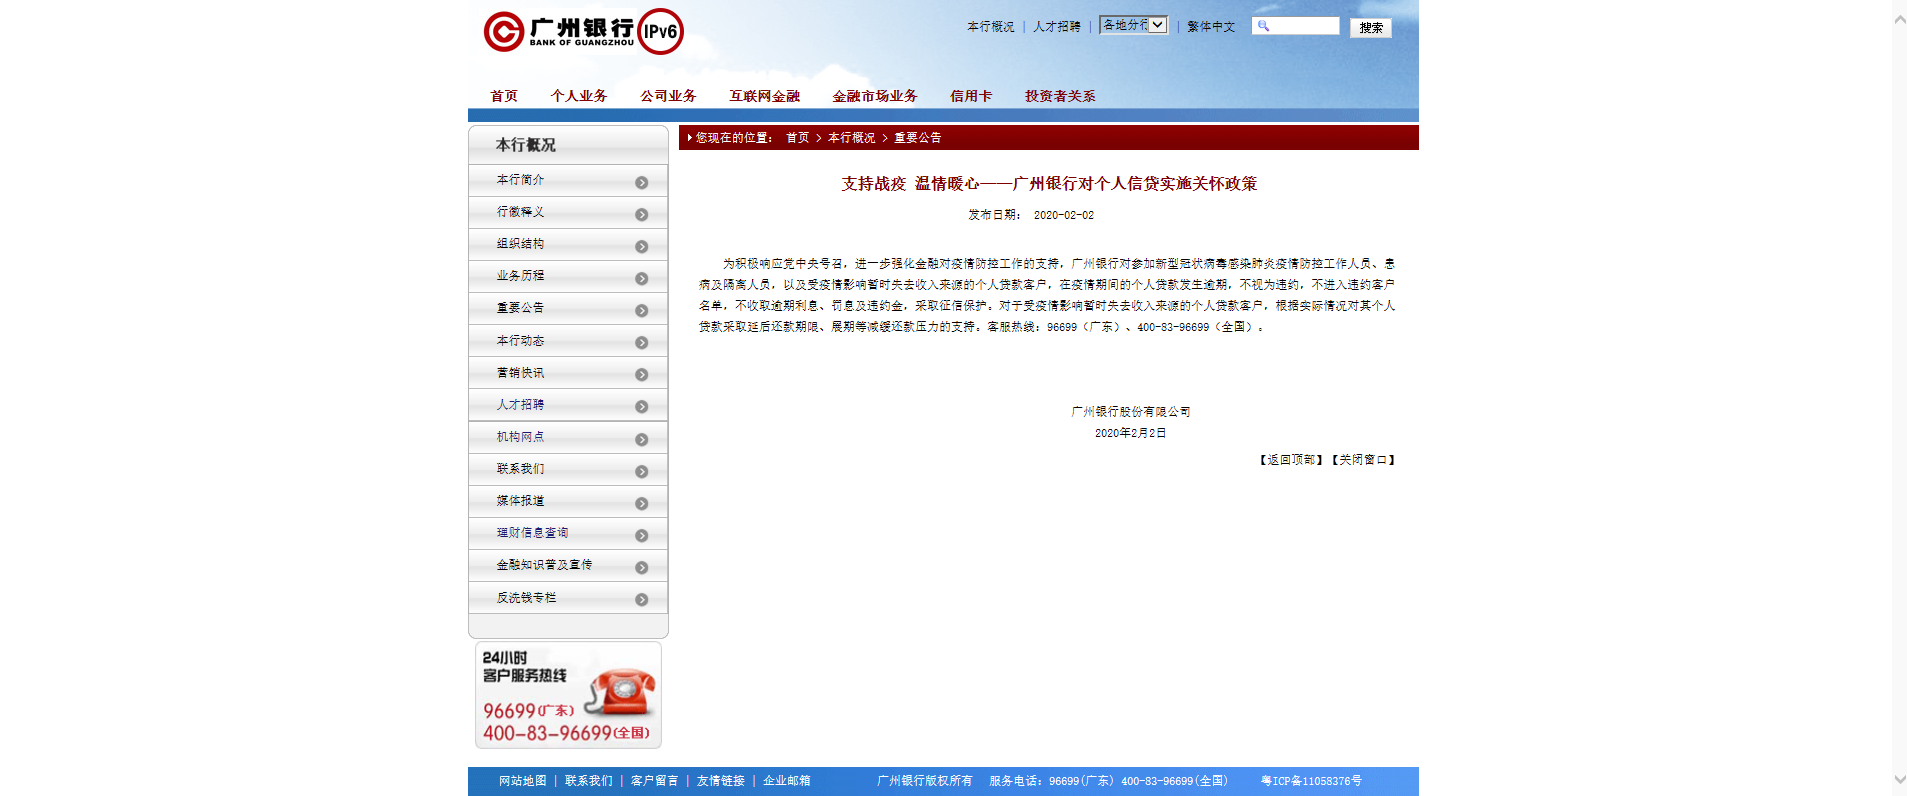Click the 粤ICP备11058376号 footer link

point(1311,781)
